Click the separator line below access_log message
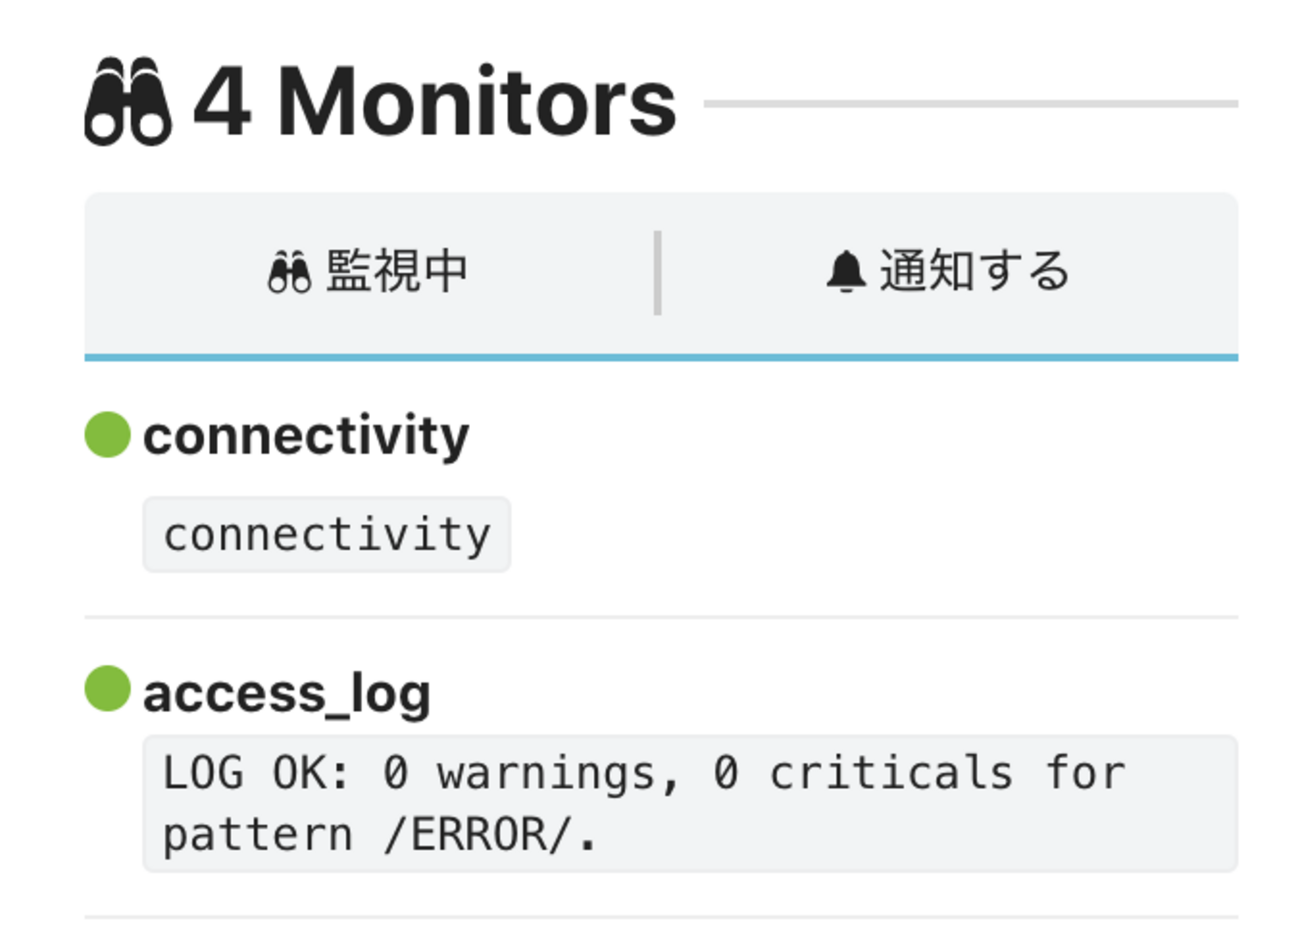Screen dimensions: 1300x946 coord(661,917)
